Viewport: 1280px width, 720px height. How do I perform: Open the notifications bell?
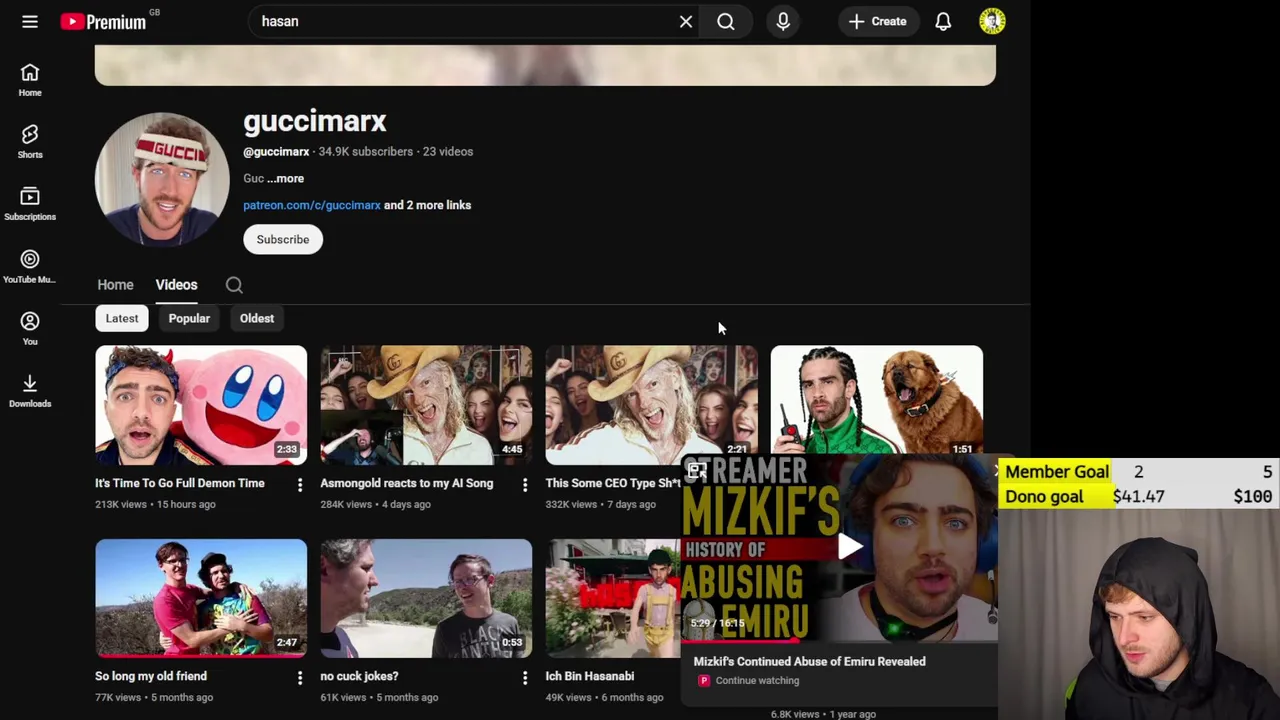tap(943, 21)
